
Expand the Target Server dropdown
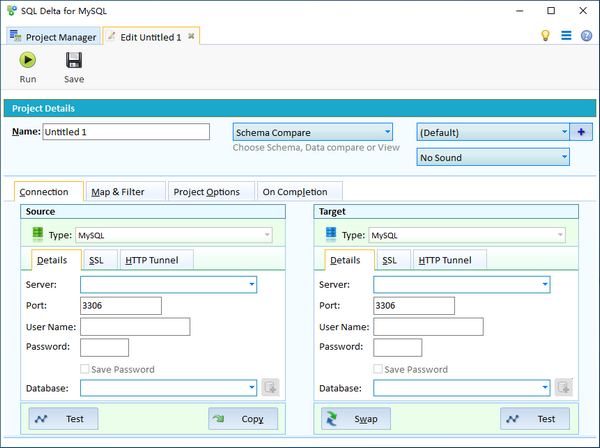pos(545,284)
